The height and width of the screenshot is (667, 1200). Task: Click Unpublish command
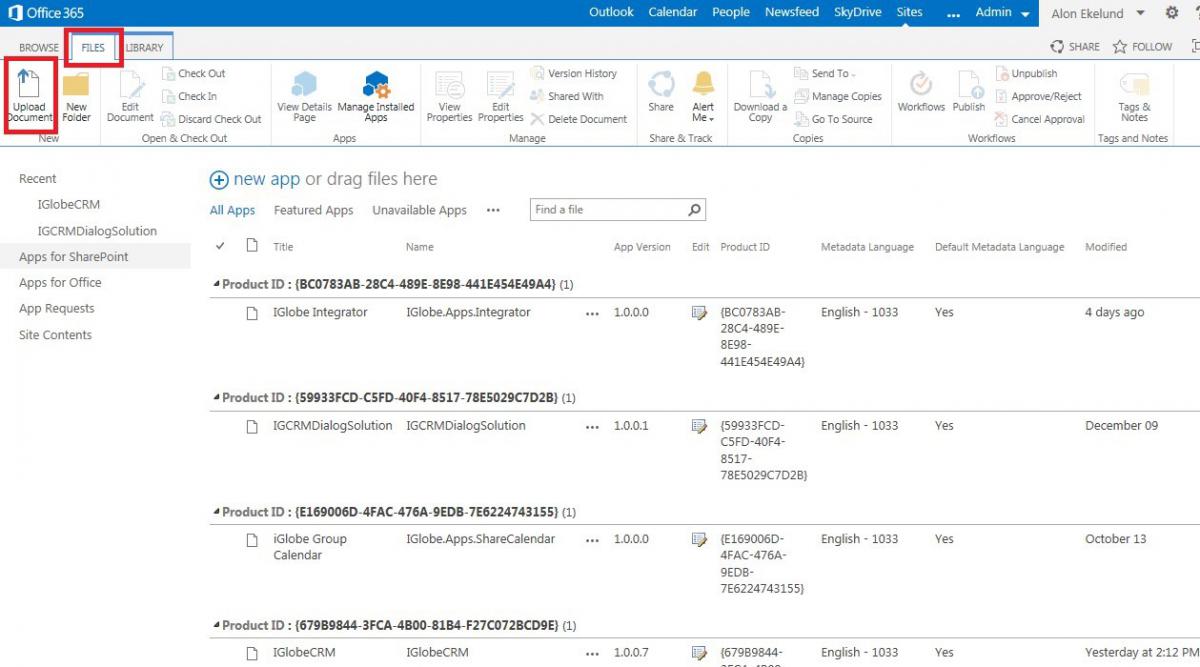click(1026, 73)
